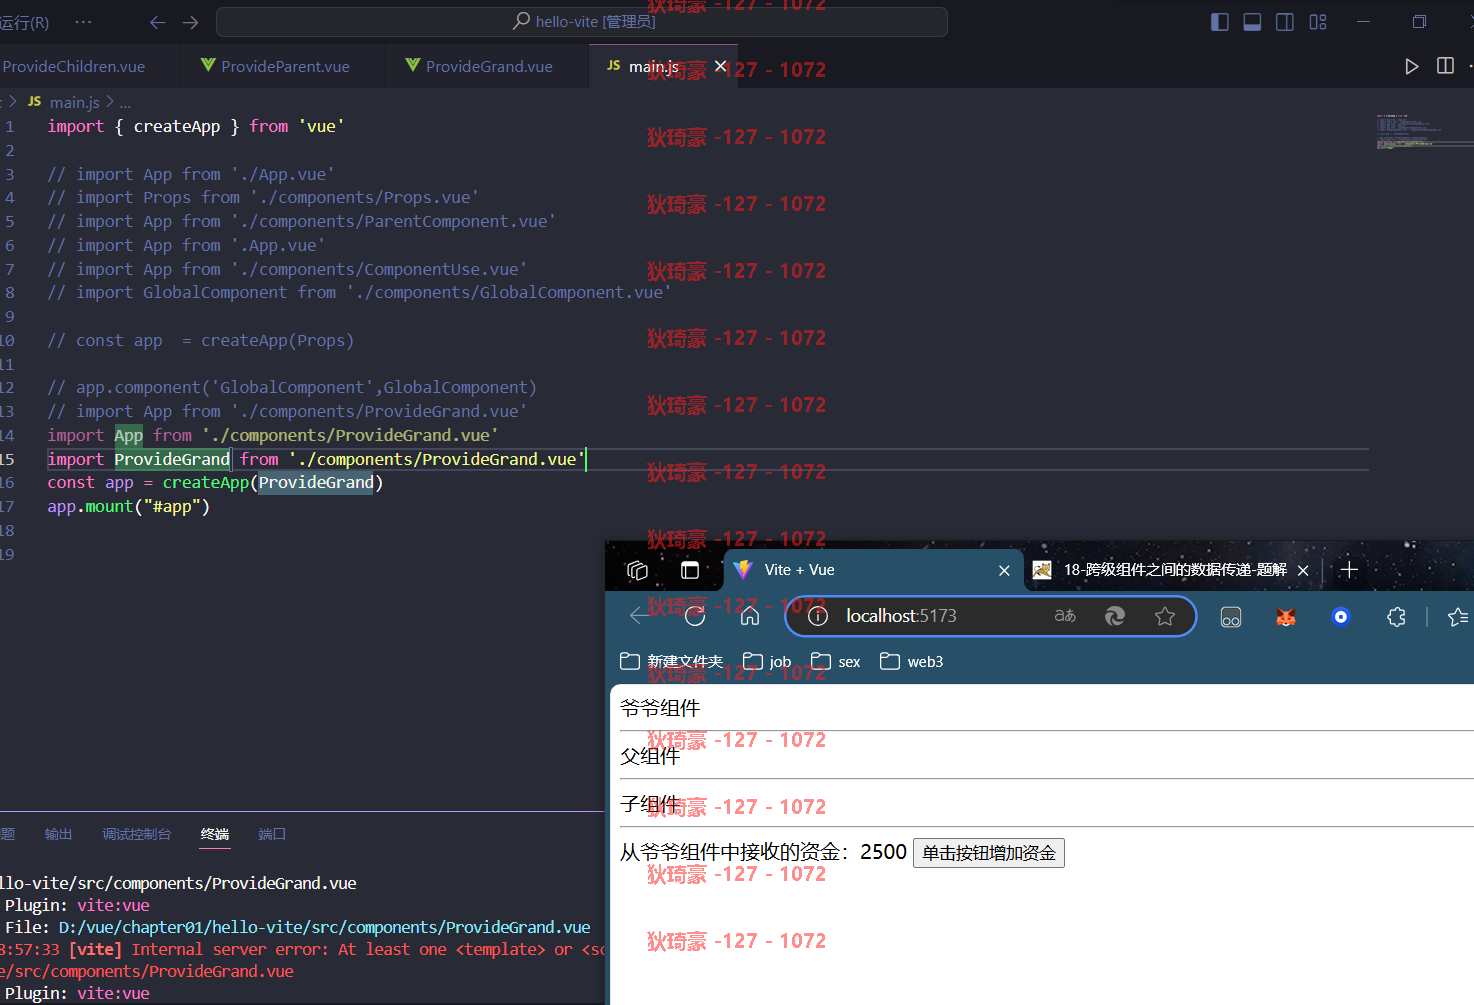The height and width of the screenshot is (1005, 1474).
Task: Open the first extension icon after address bar
Action: tap(1231, 617)
